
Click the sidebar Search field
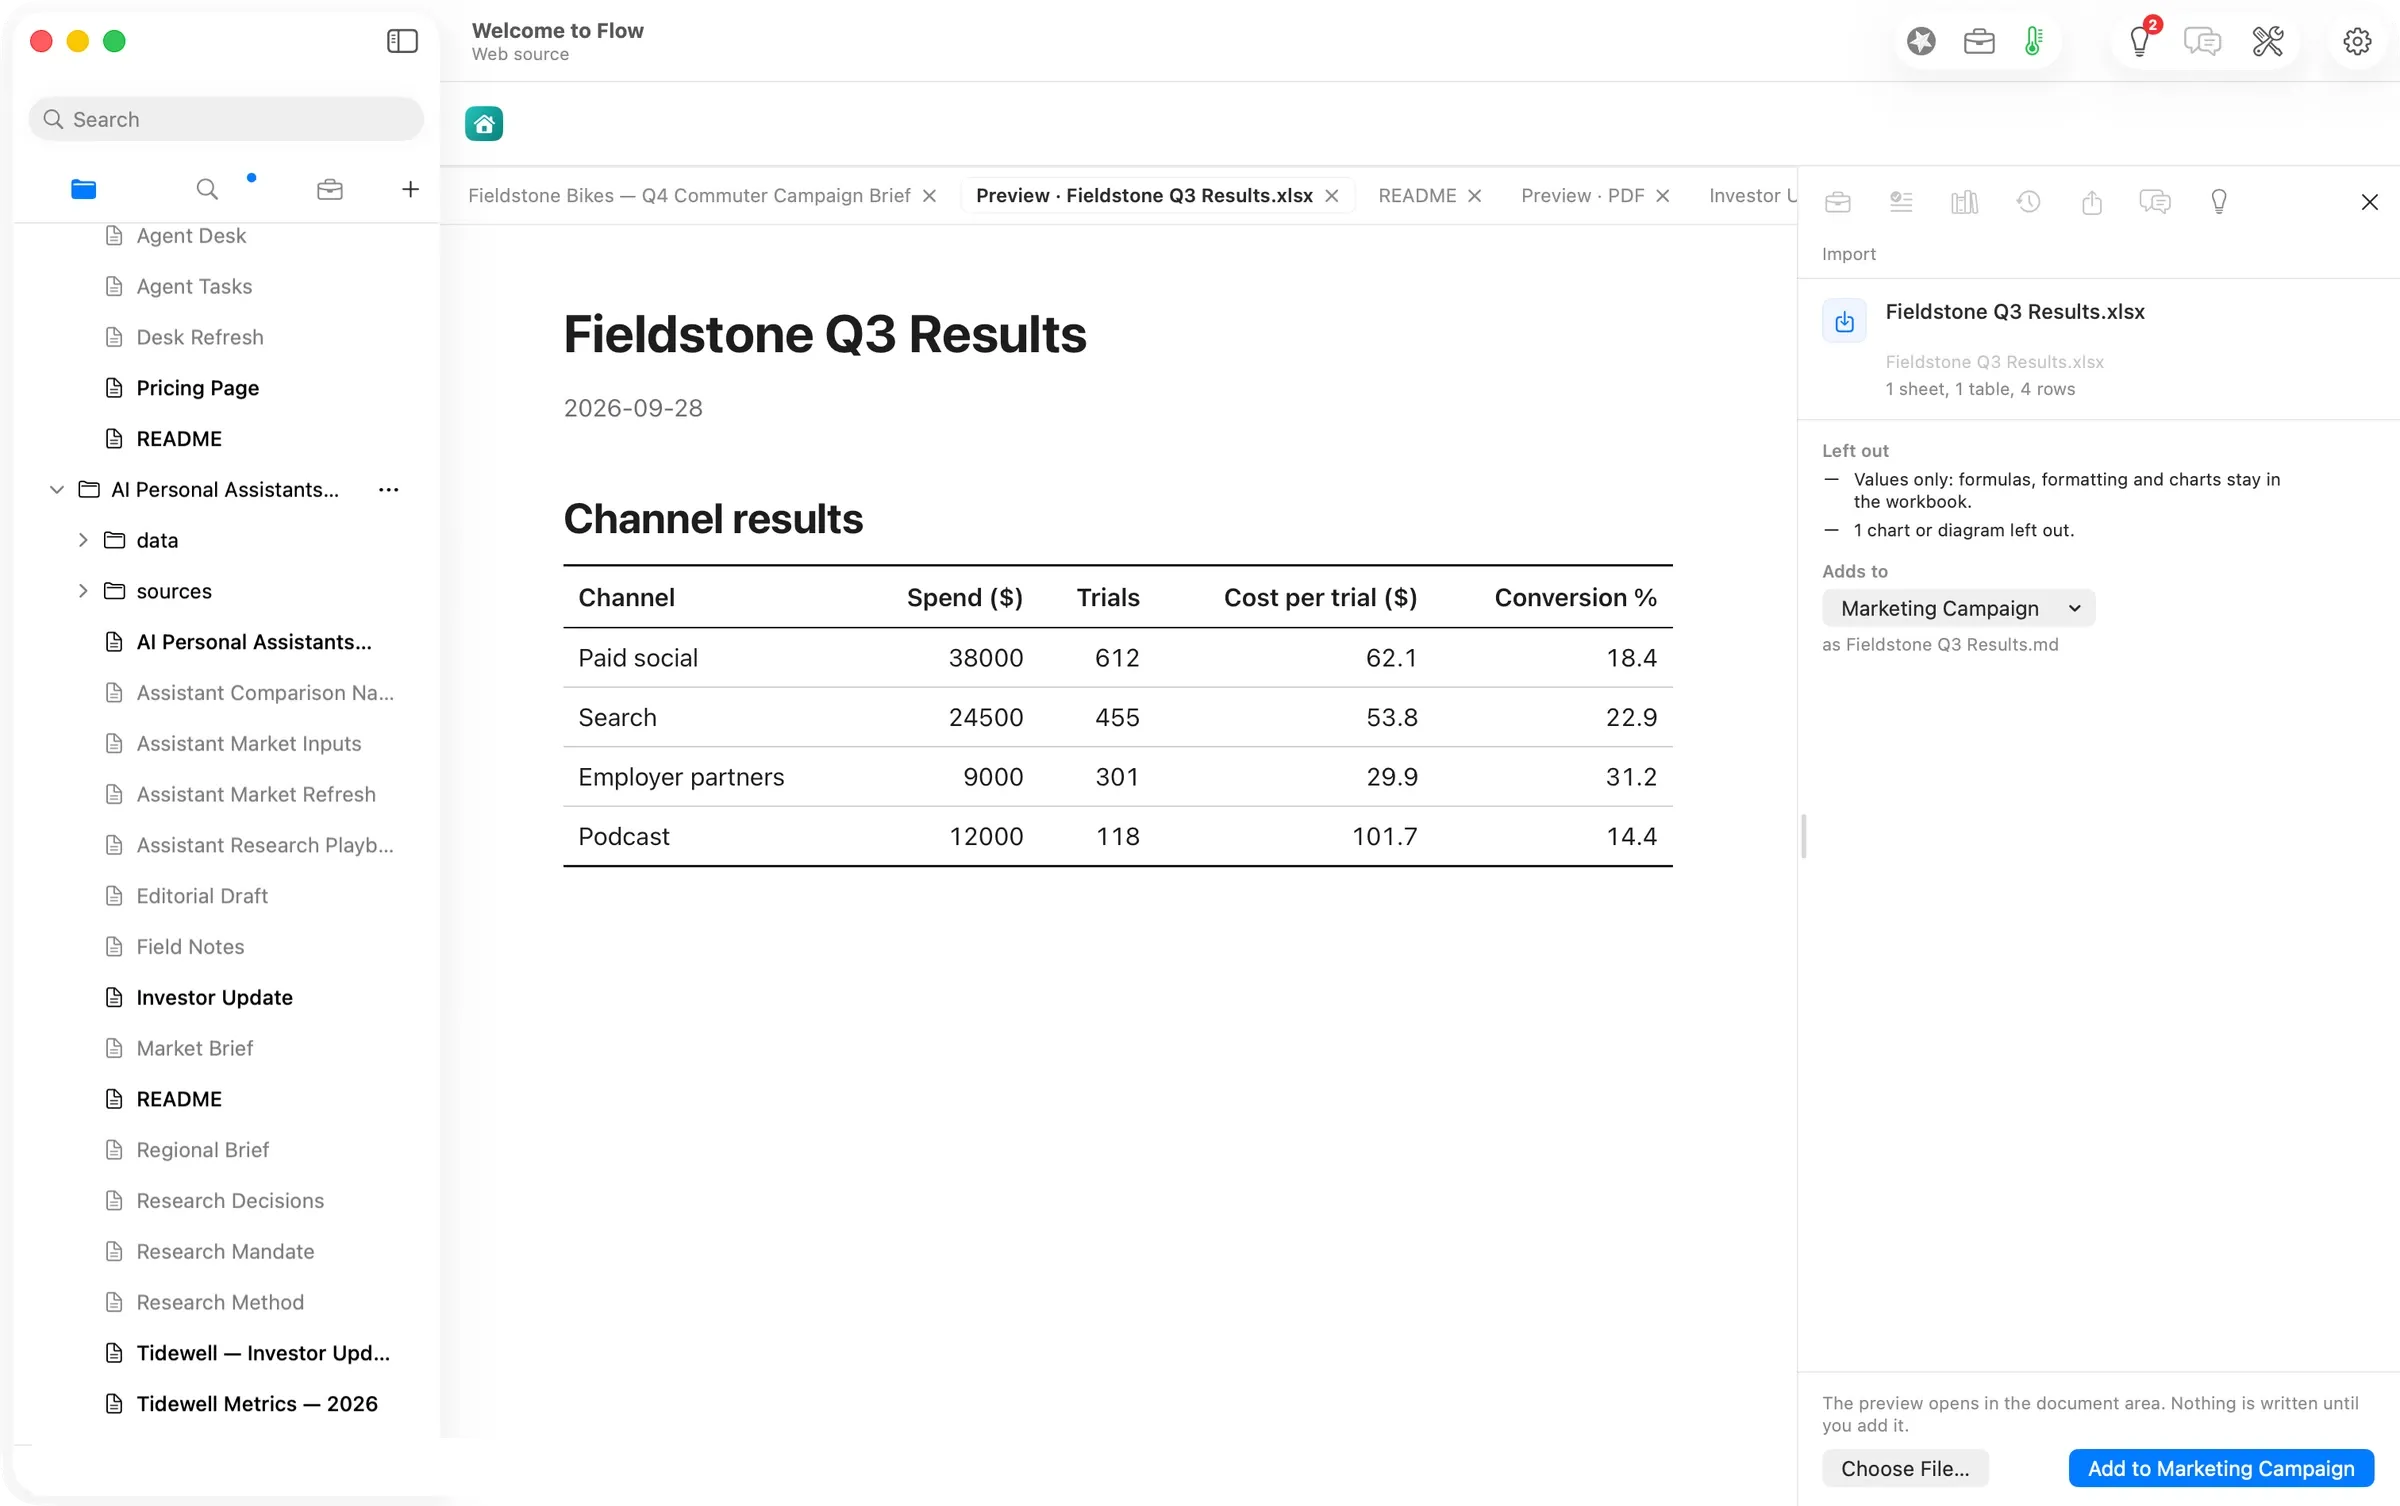pos(227,119)
